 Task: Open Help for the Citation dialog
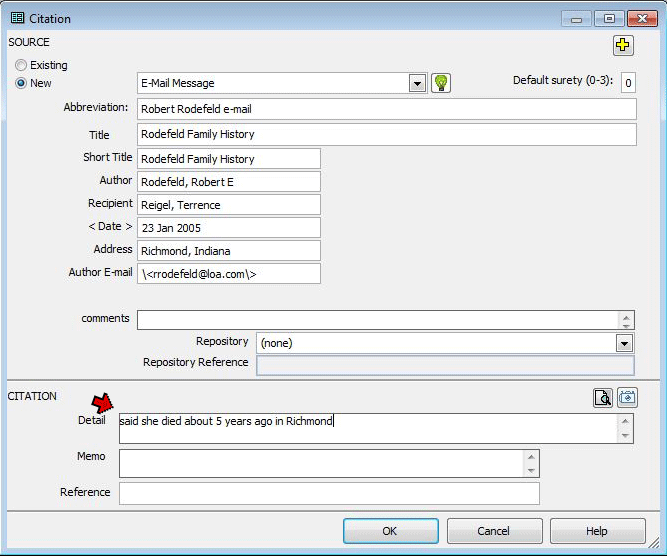[598, 531]
